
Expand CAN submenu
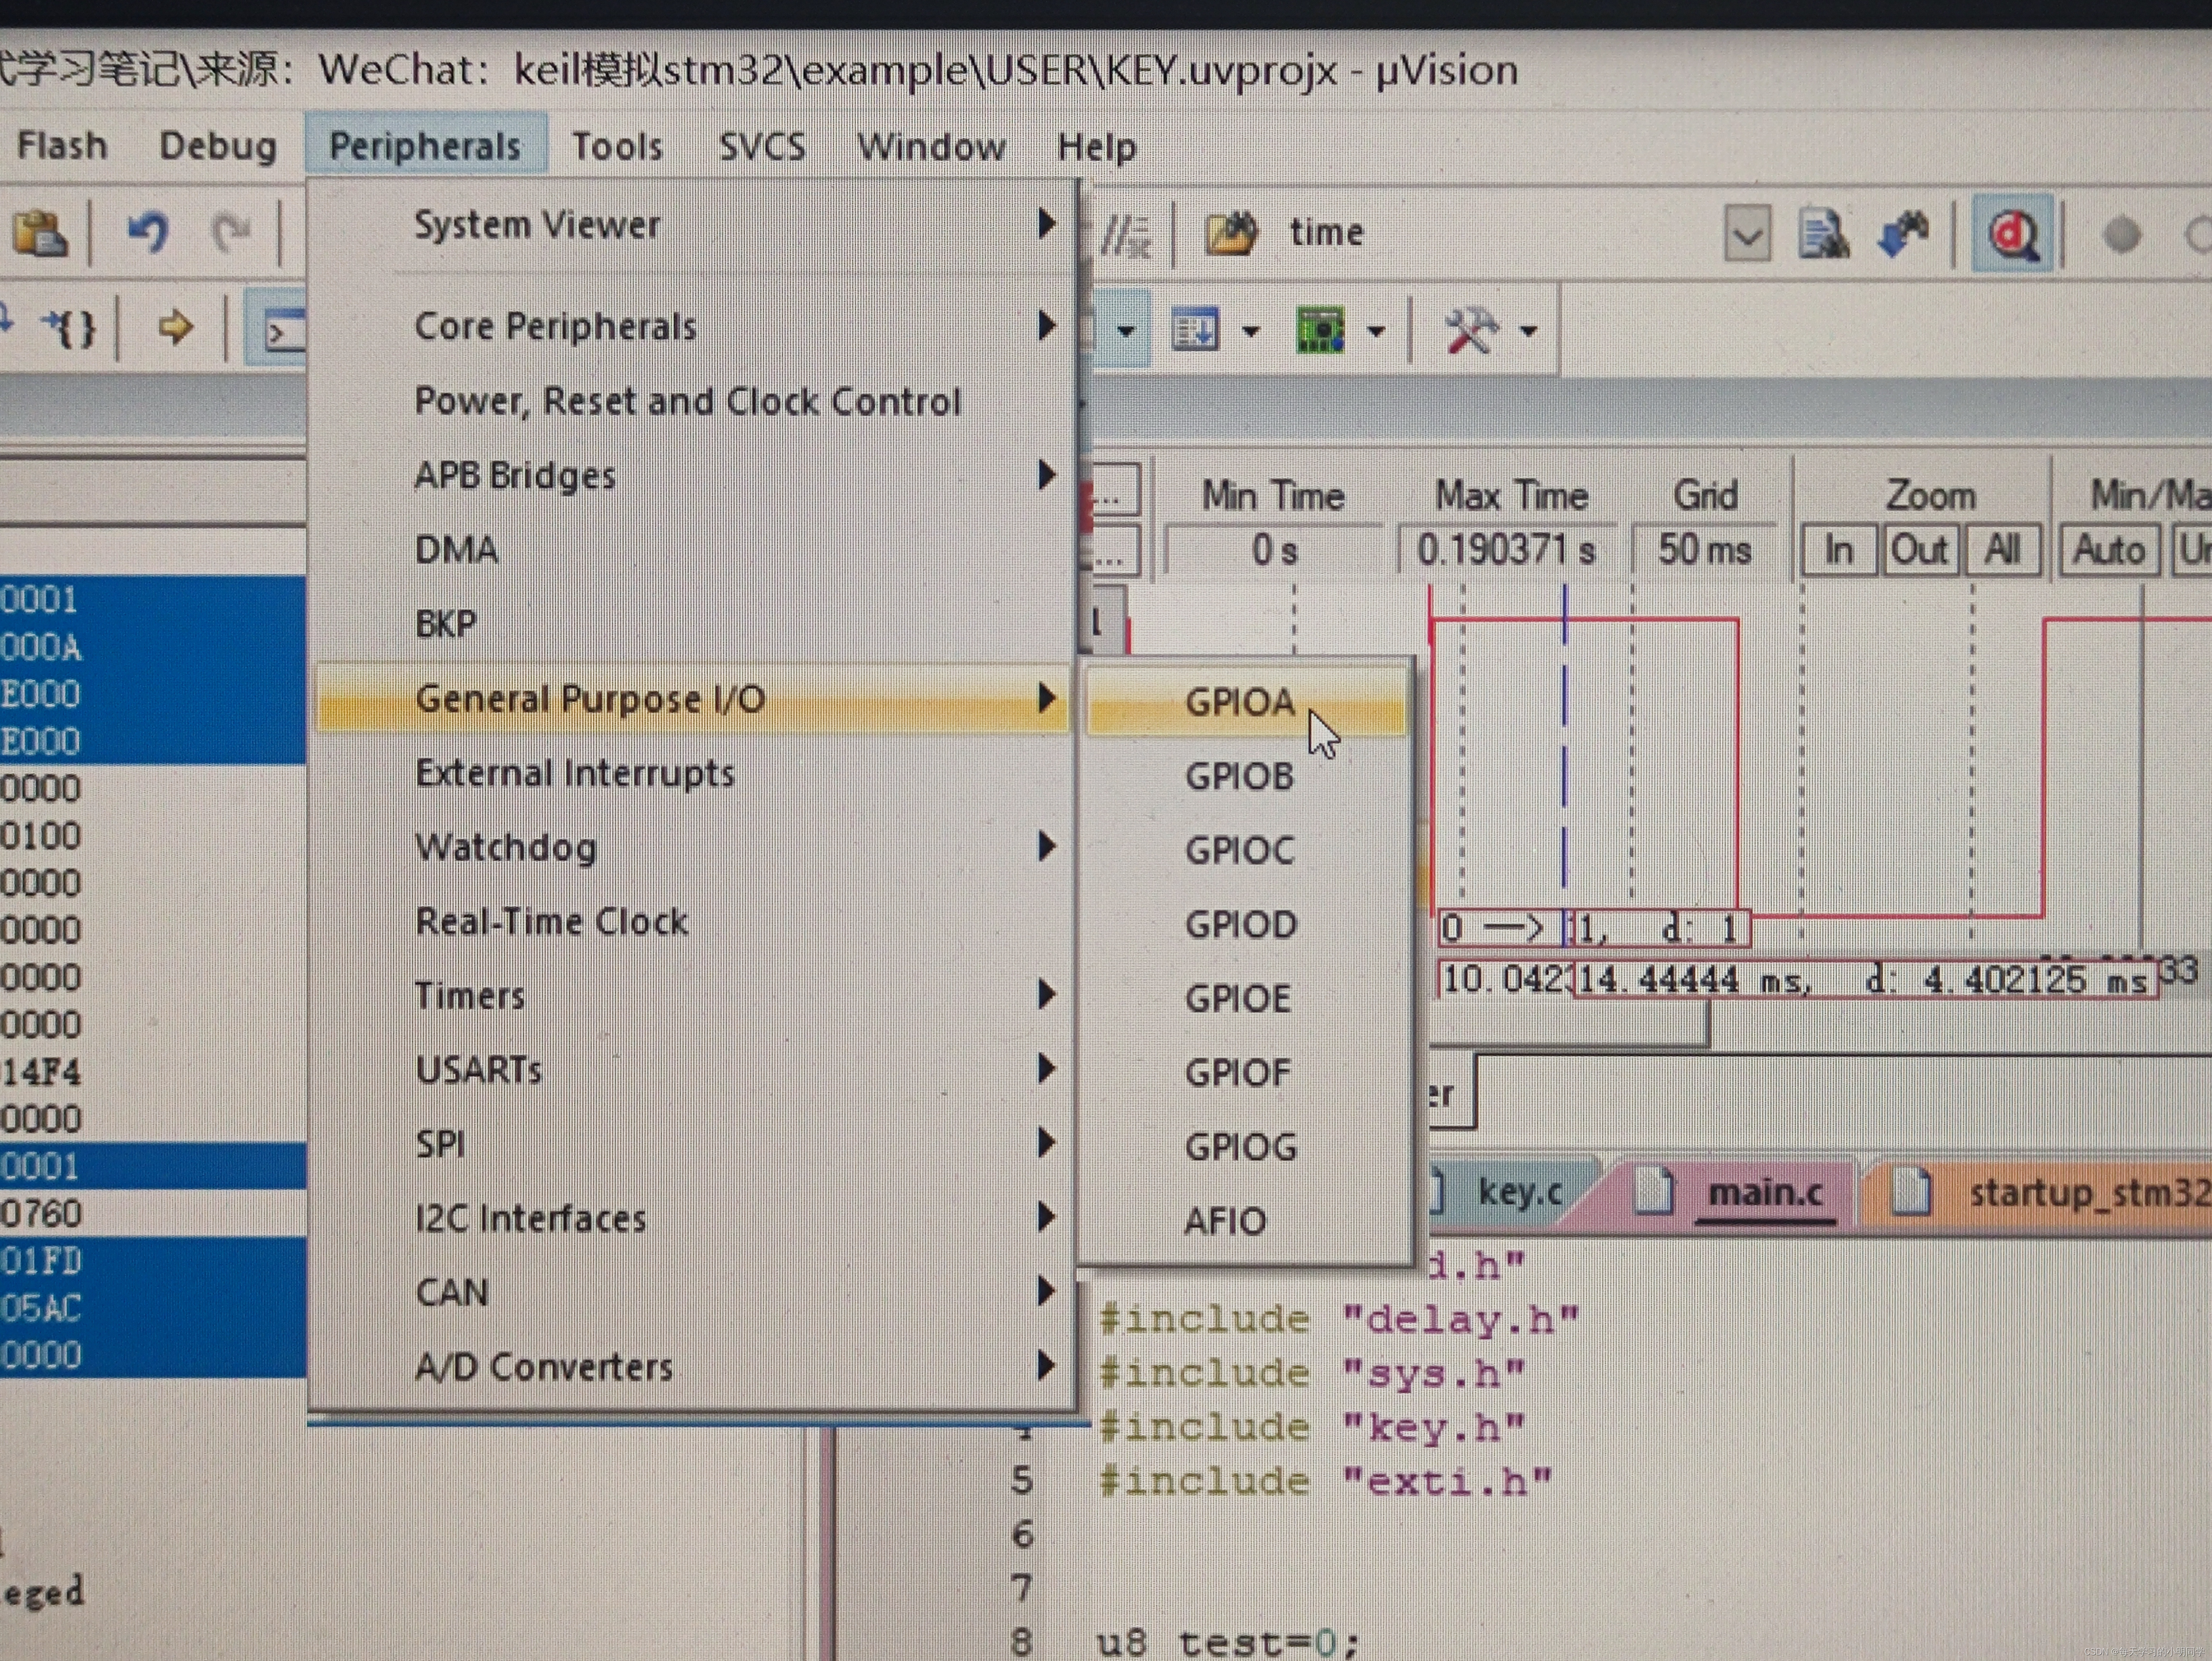pos(692,1292)
